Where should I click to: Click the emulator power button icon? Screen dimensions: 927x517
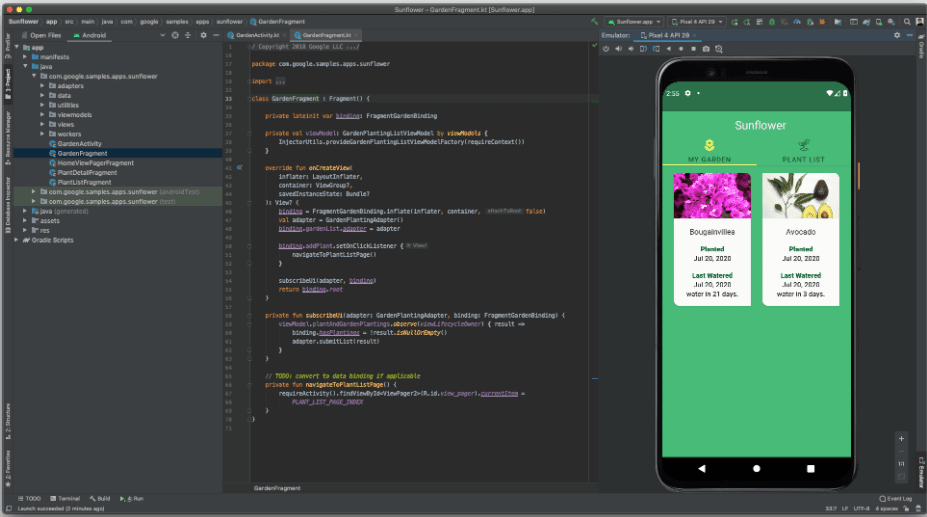point(606,48)
